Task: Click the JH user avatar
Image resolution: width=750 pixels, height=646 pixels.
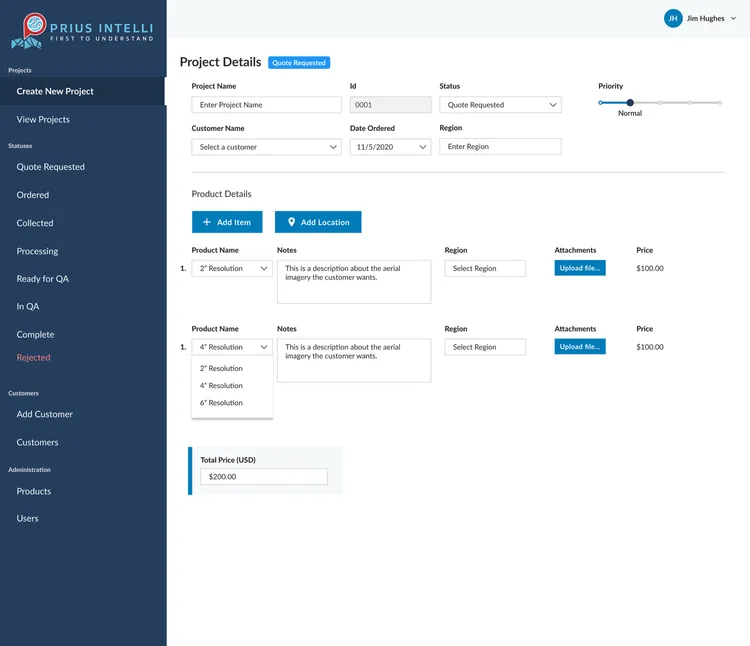Action: [x=673, y=18]
